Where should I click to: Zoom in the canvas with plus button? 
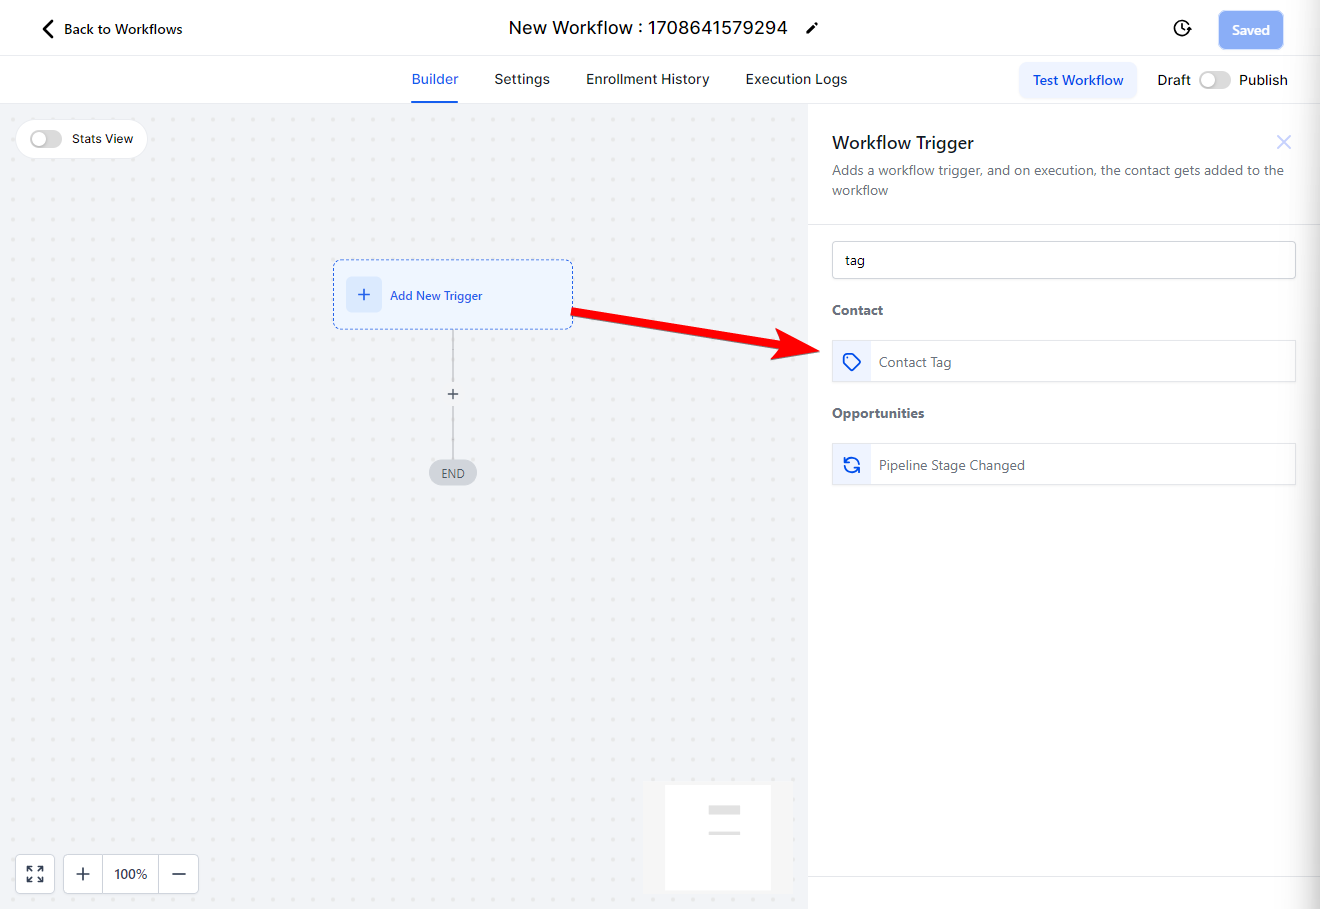[x=83, y=874]
